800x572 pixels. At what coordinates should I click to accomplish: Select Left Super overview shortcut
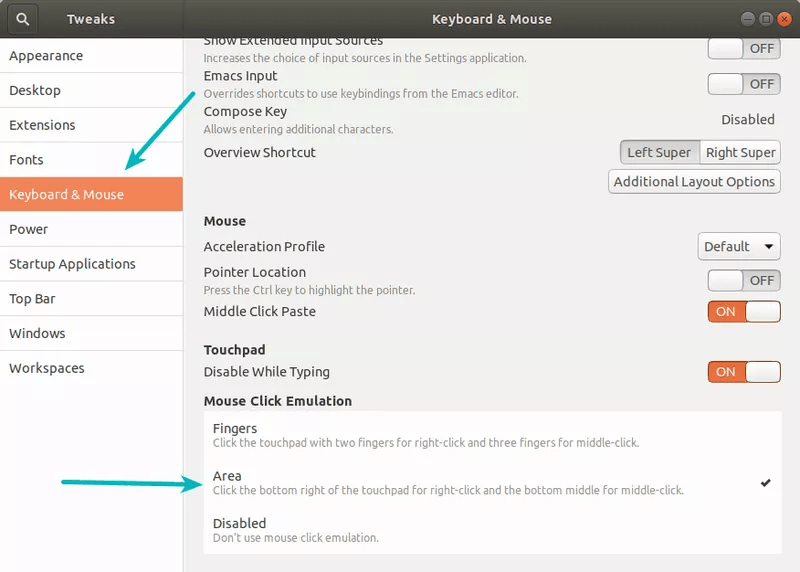point(659,152)
